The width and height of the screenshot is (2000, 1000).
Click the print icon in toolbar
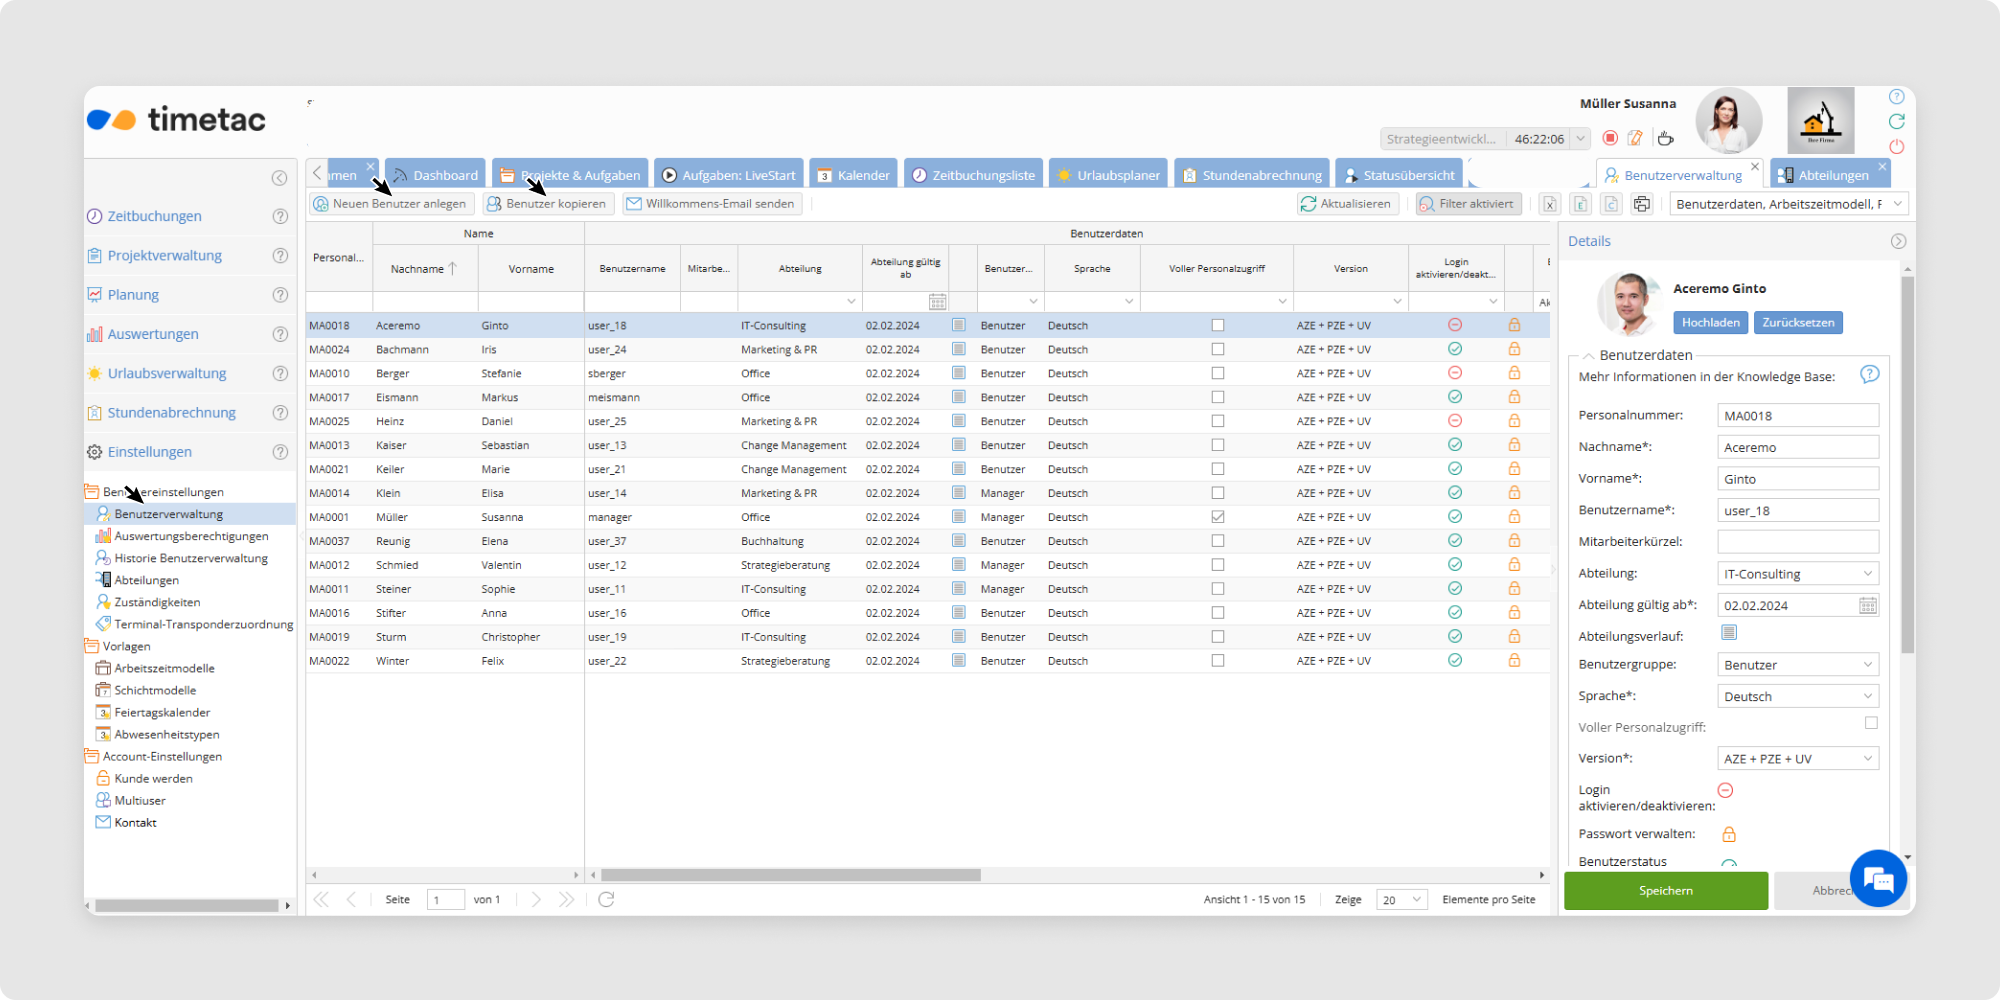pos(1642,204)
